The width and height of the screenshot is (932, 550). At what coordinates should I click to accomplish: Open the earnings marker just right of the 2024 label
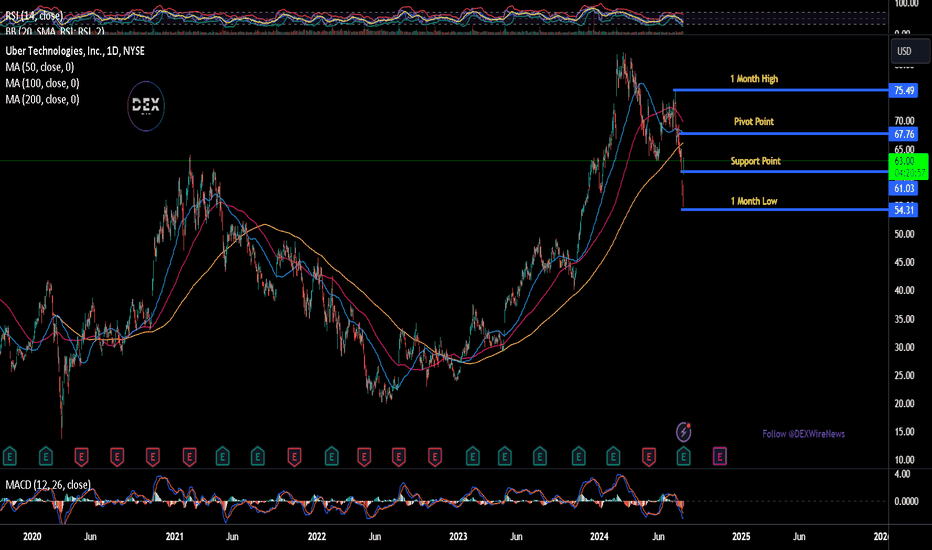[x=613, y=457]
